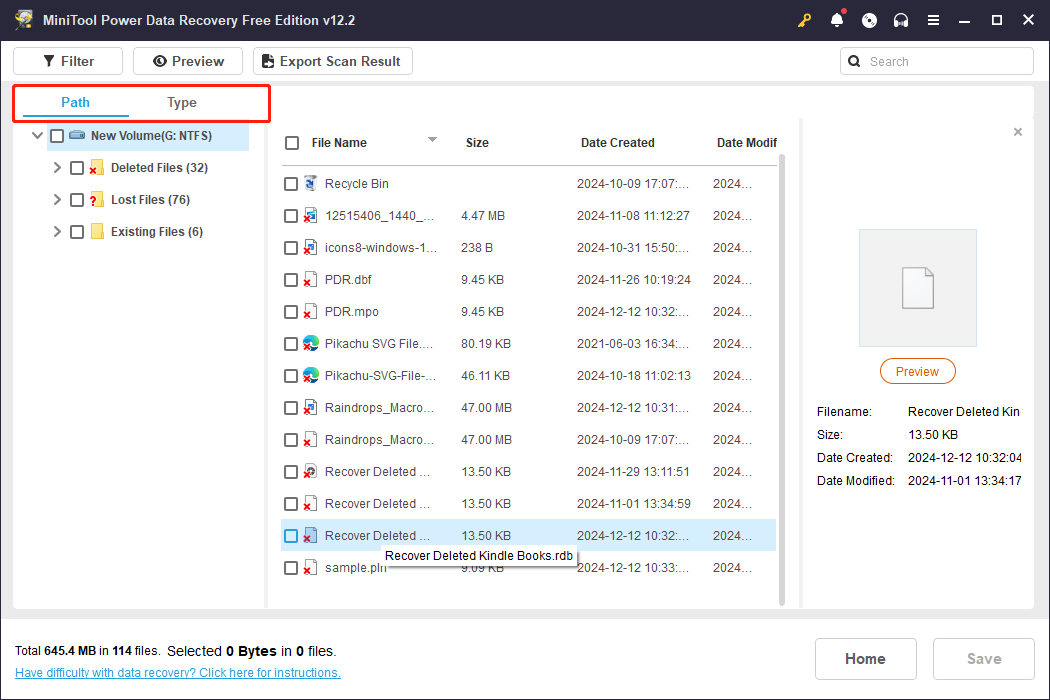Click the orange Preview button
Image resolution: width=1050 pixels, height=700 pixels.
pyautogui.click(x=917, y=372)
